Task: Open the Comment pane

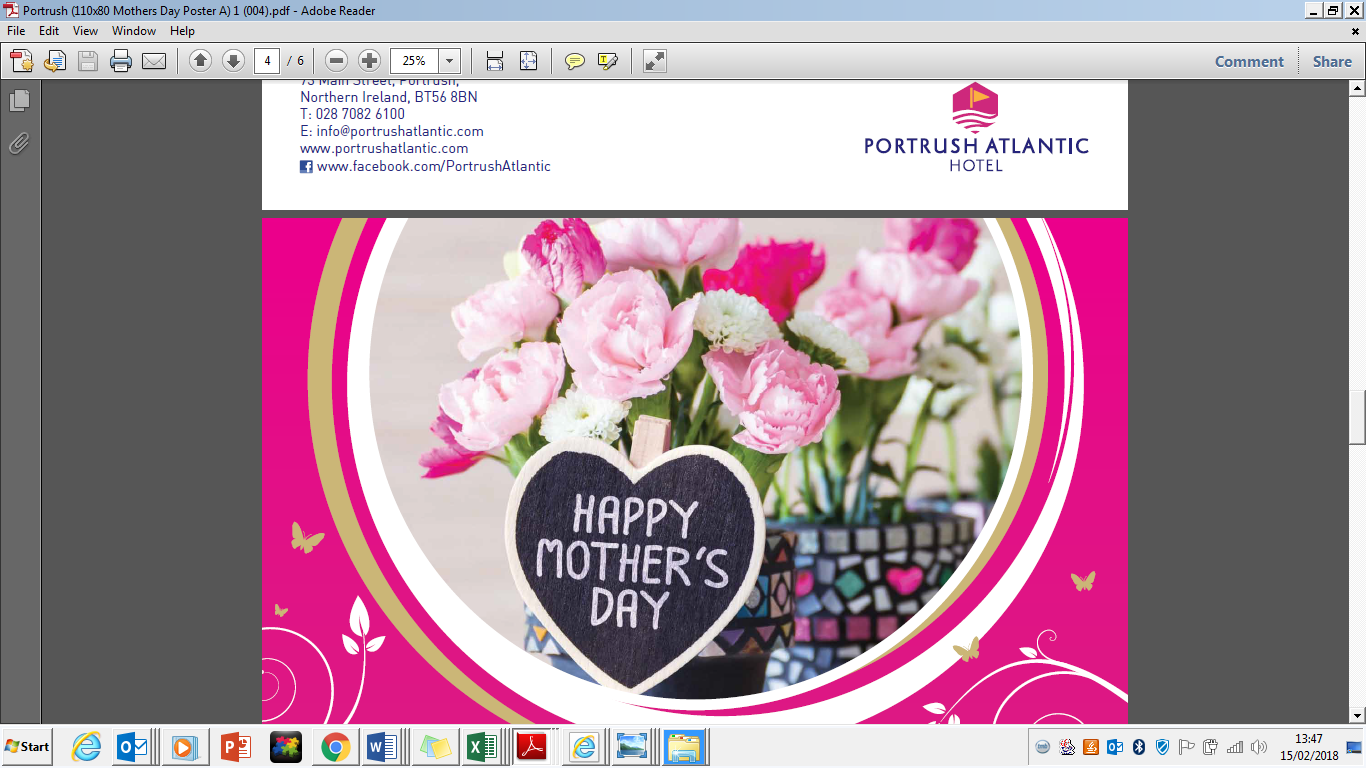Action: (x=1249, y=61)
